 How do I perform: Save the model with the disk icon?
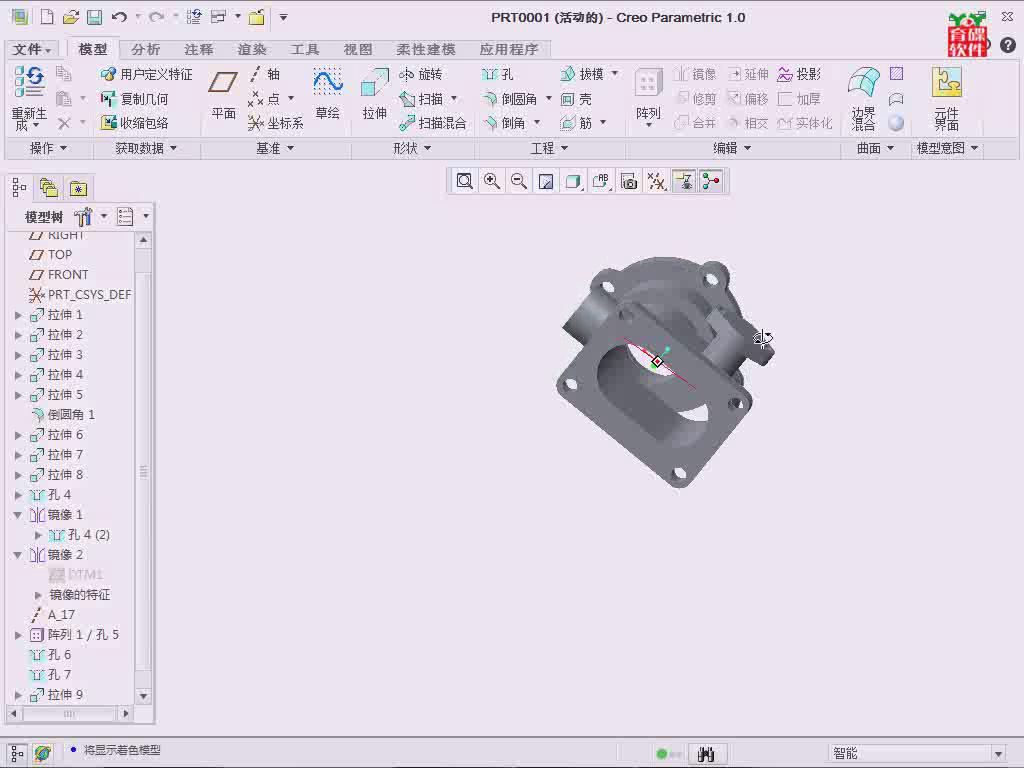95,17
